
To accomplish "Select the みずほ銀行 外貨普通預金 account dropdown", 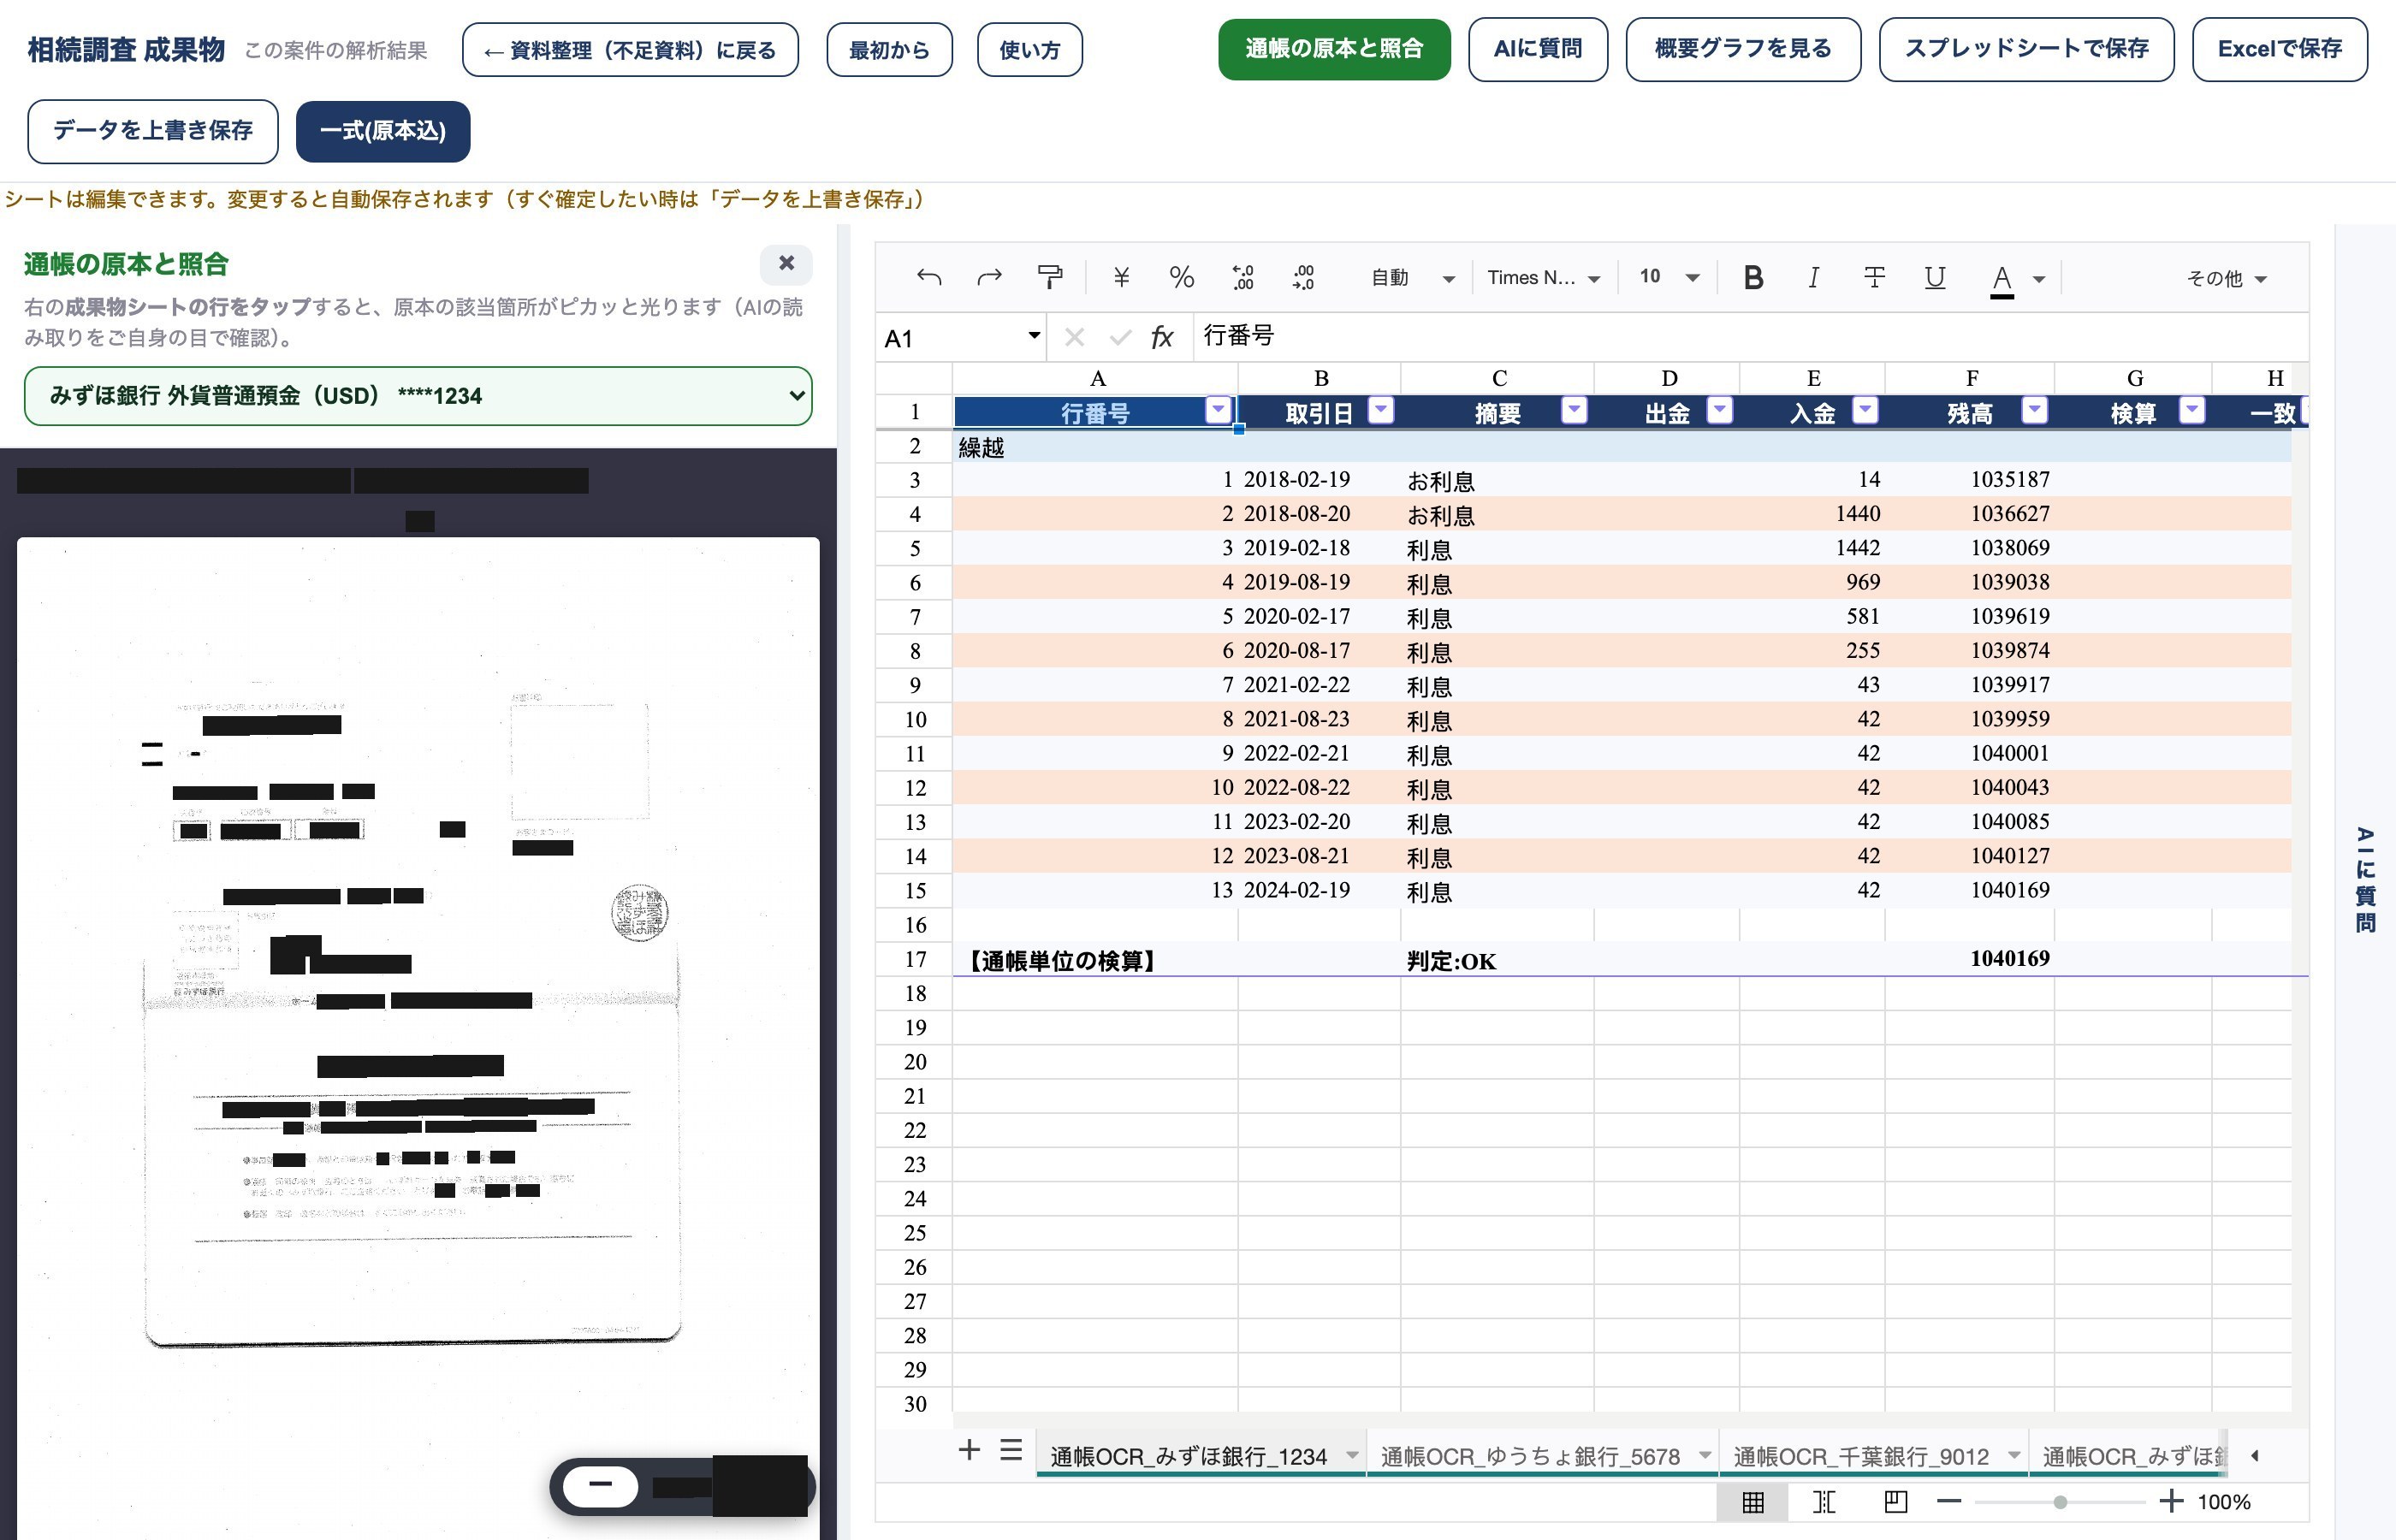I will tap(418, 396).
